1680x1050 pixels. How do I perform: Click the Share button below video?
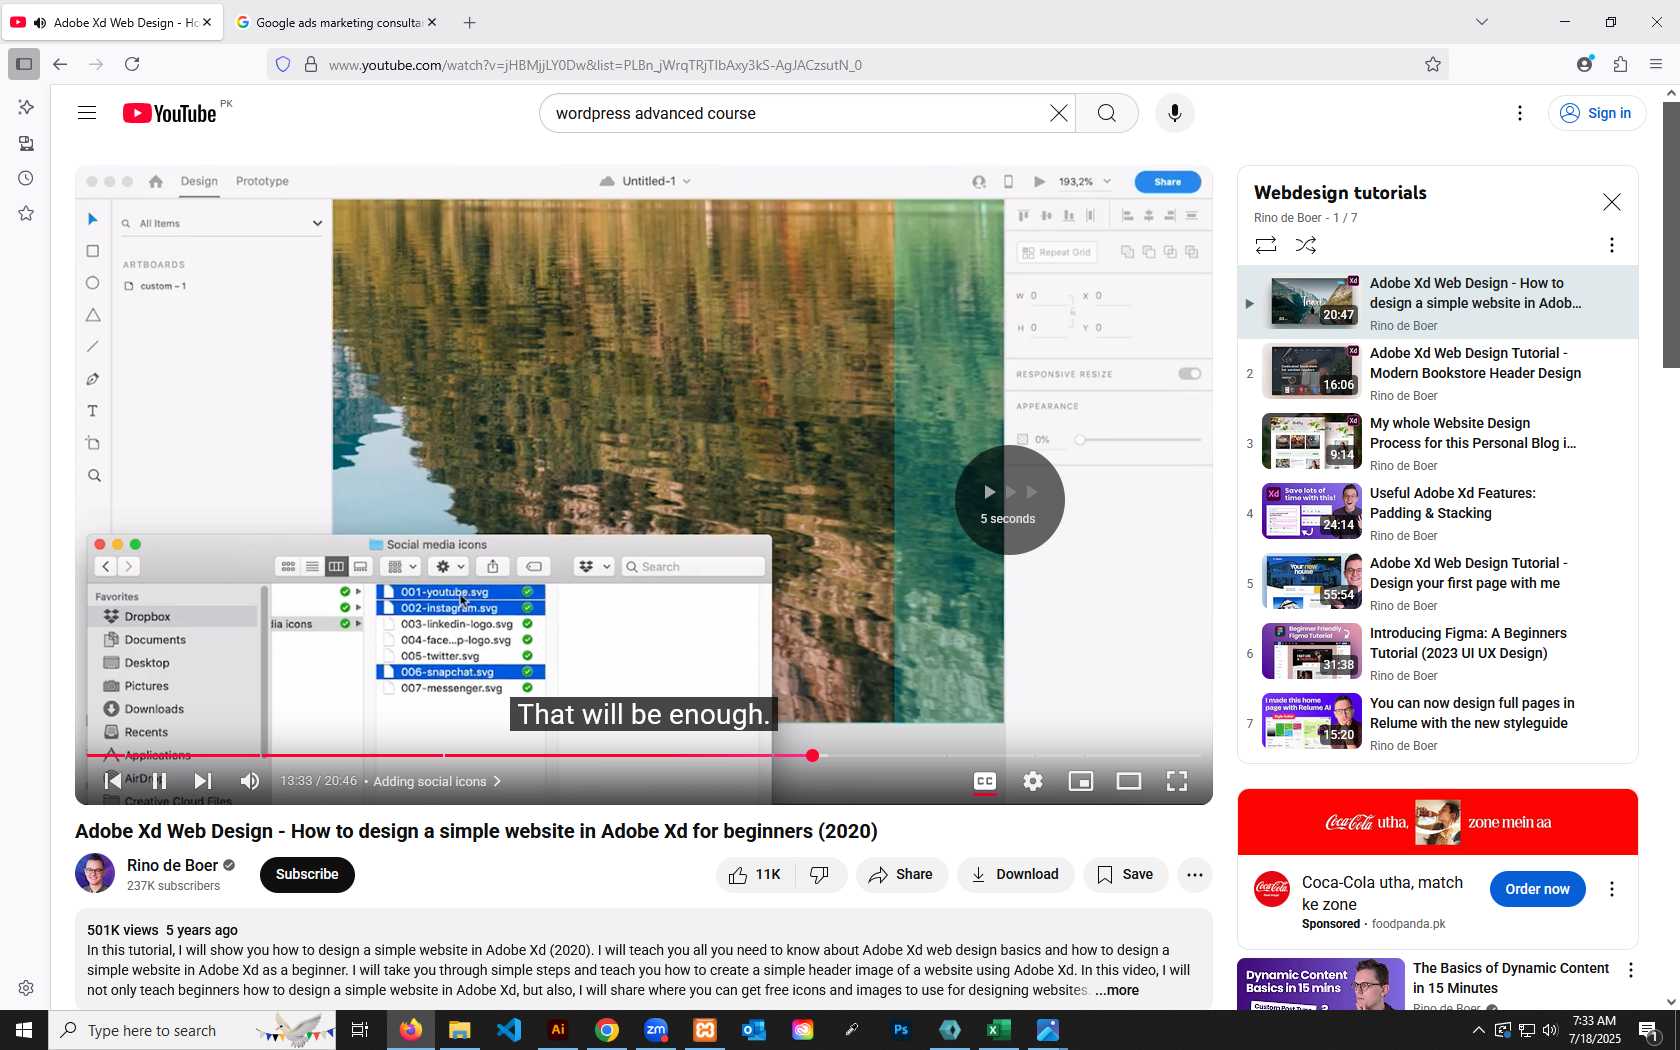(901, 875)
